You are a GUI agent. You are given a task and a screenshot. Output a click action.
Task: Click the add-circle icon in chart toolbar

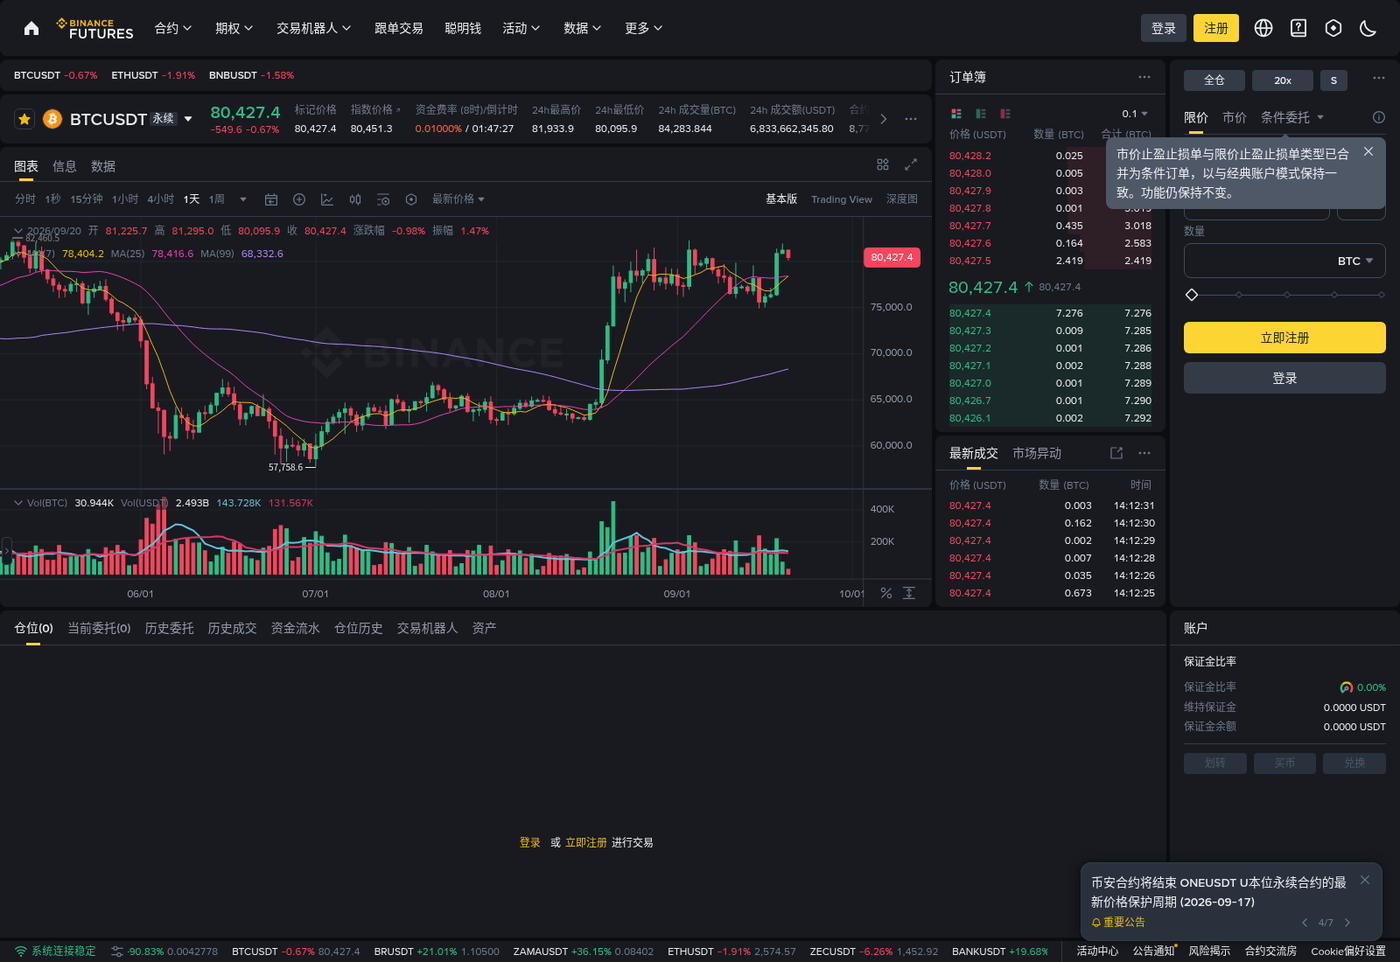(x=299, y=200)
